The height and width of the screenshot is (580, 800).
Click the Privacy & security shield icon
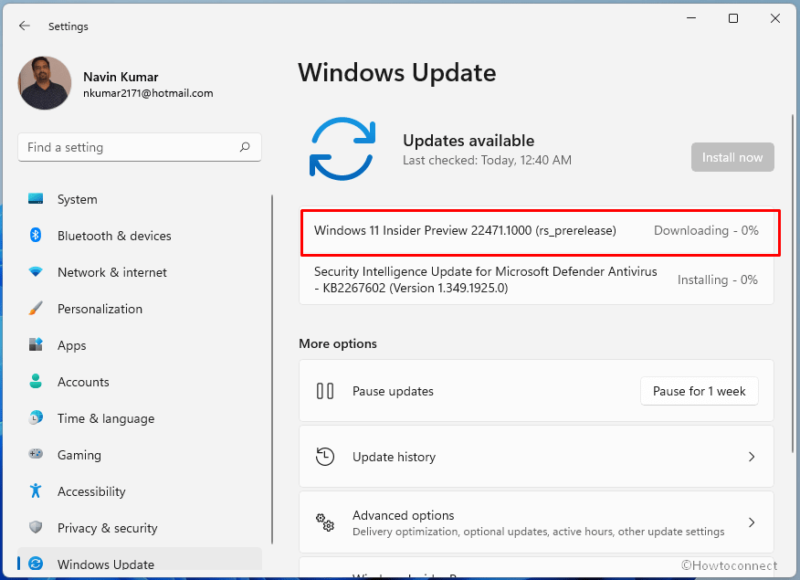(x=36, y=527)
